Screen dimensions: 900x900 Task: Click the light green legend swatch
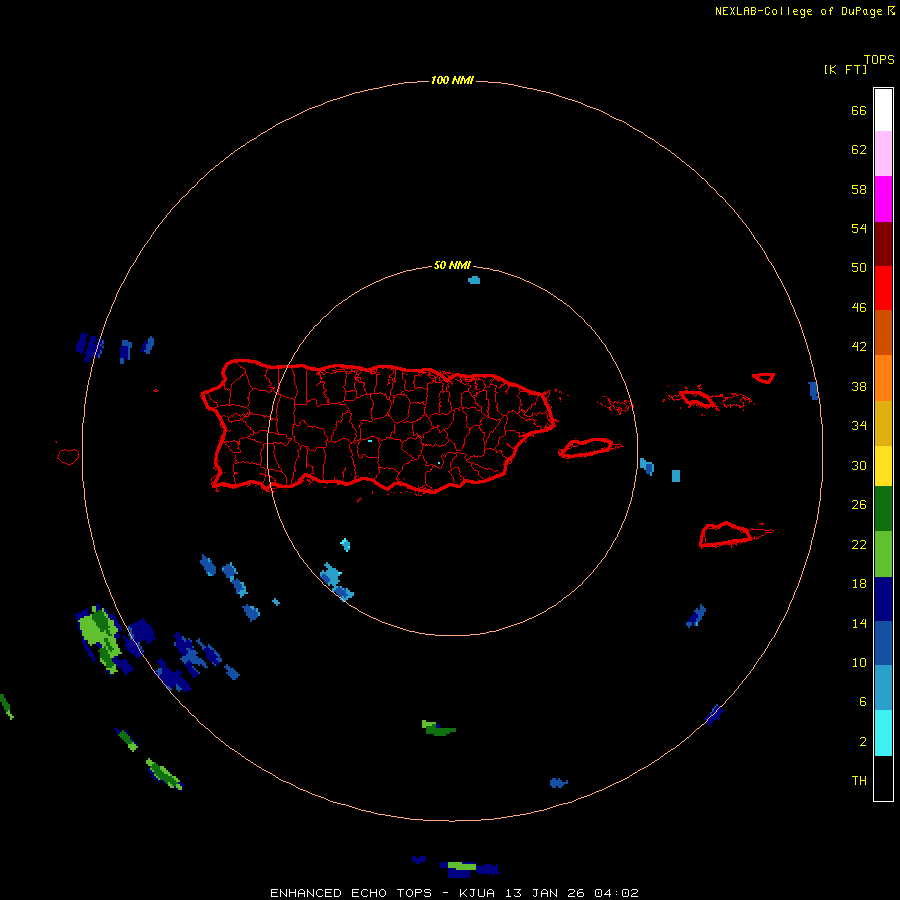883,554
